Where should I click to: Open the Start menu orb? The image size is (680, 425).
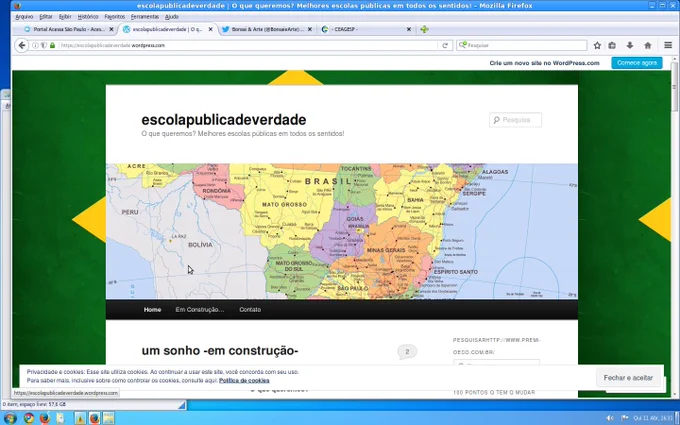10,418
